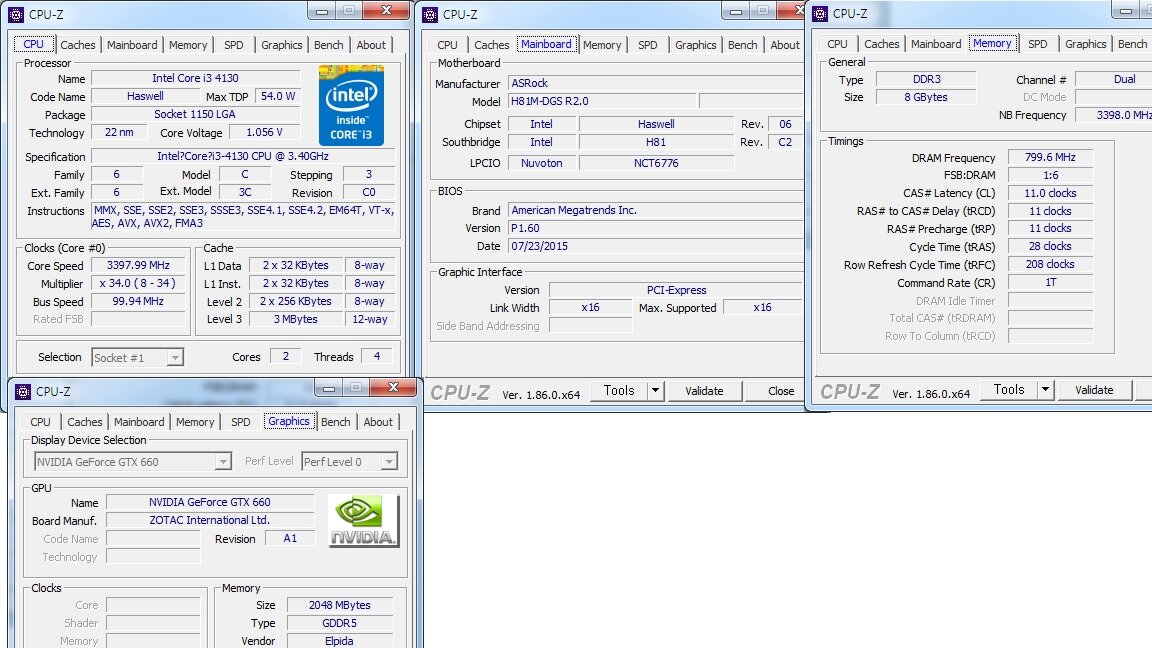The image size is (1152, 648).
Task: Go to SPD tab in the CPU window
Action: [x=234, y=45]
